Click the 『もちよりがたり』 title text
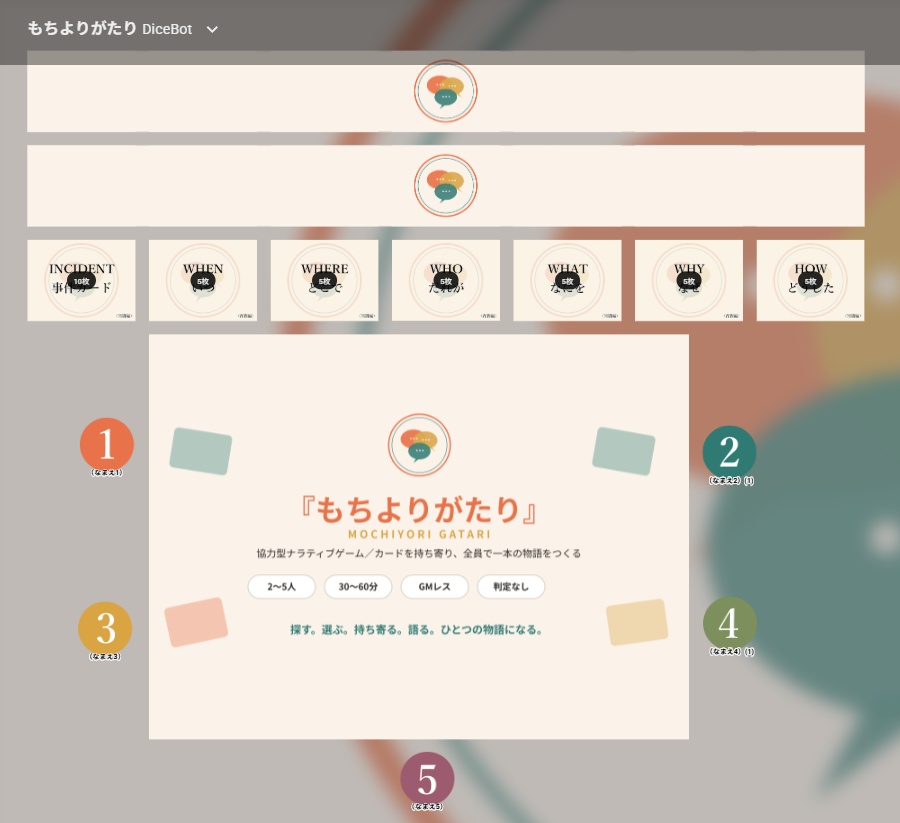900x823 pixels. pos(419,510)
